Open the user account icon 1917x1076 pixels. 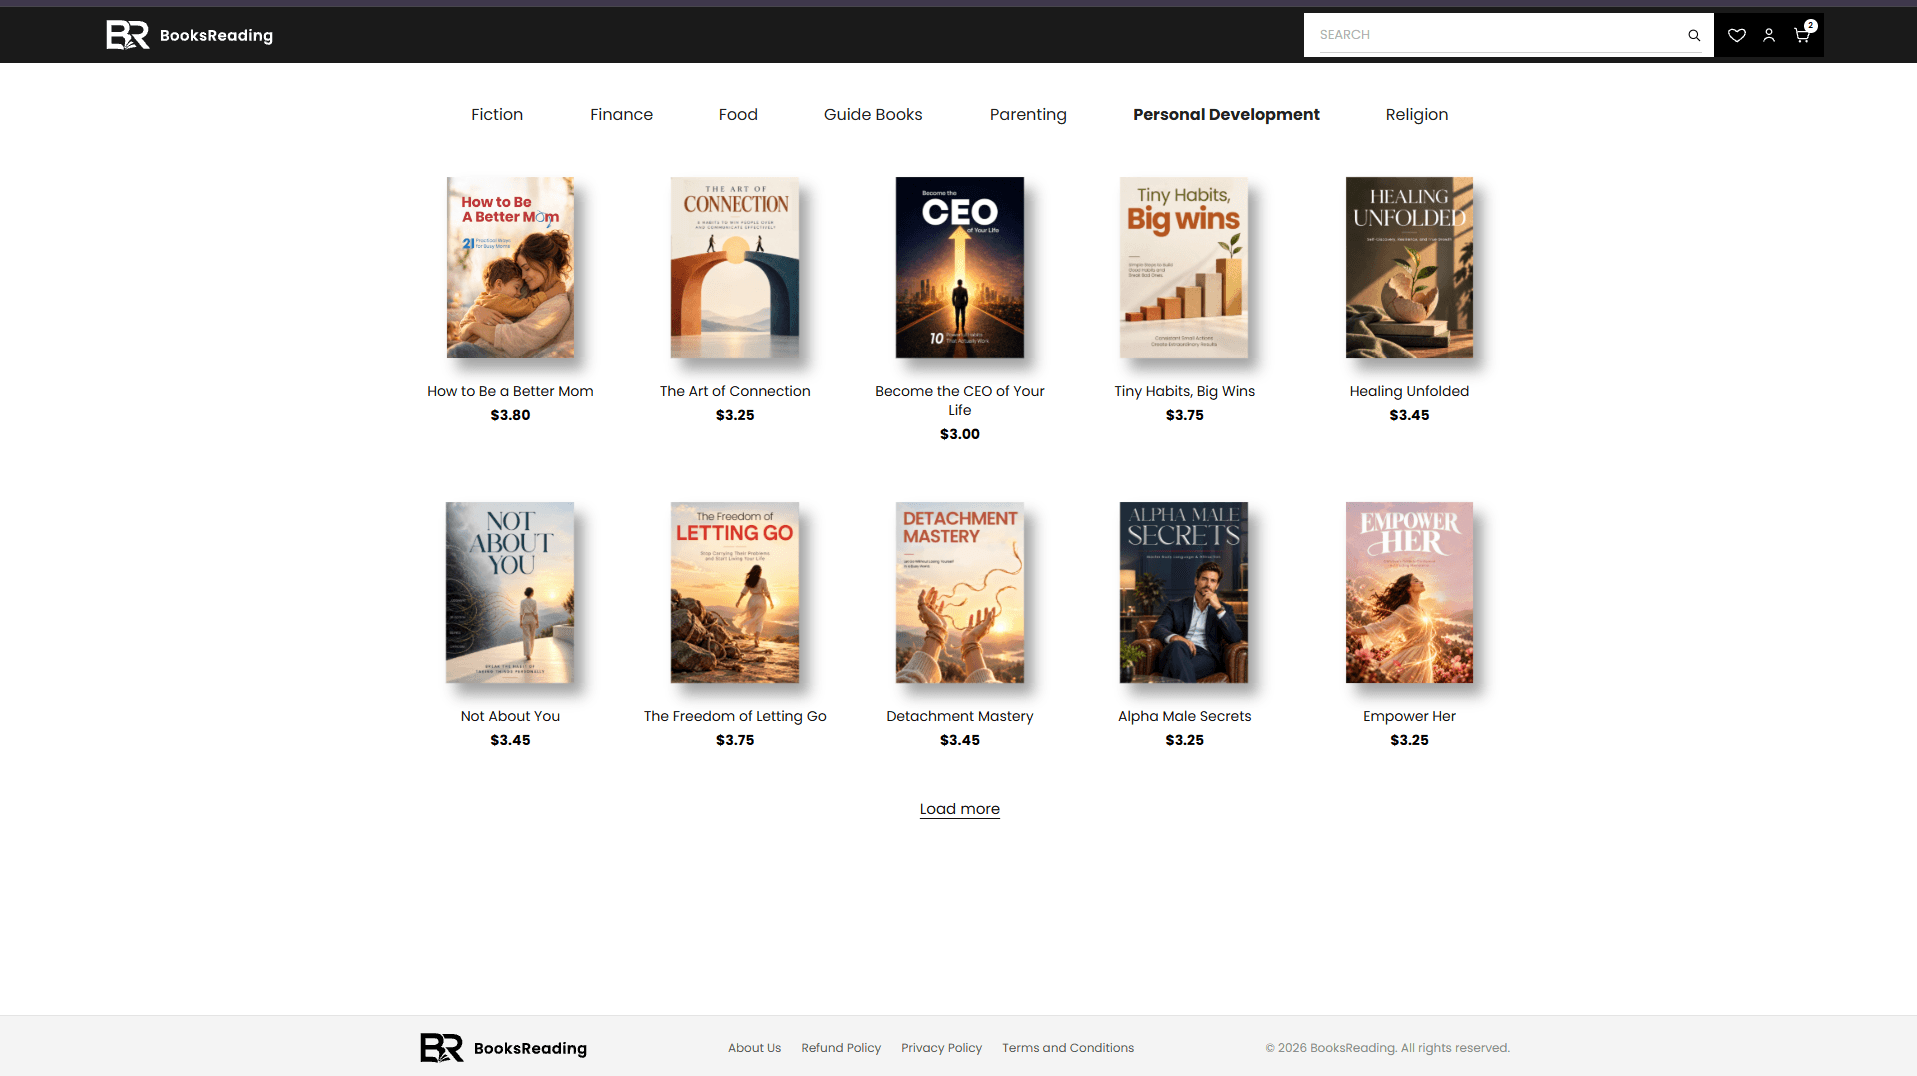click(1769, 35)
